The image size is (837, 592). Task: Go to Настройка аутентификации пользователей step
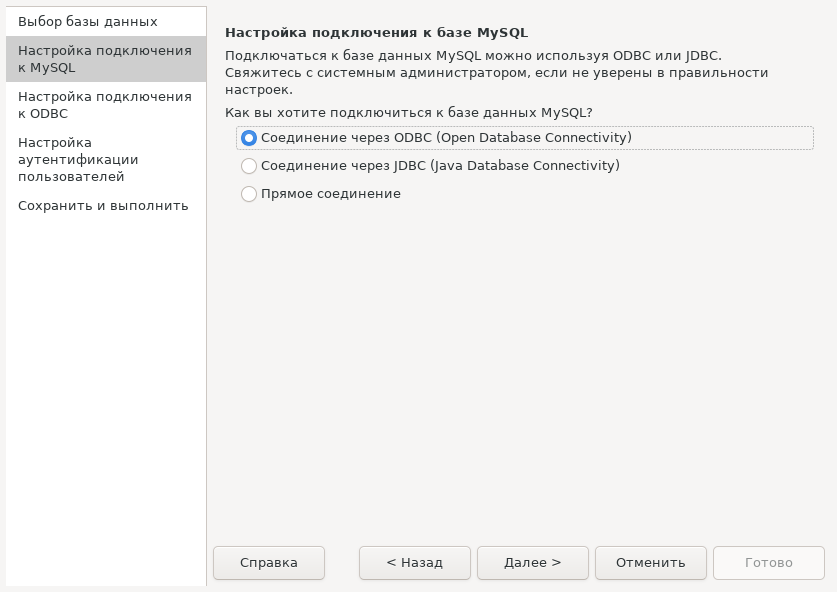click(106, 160)
